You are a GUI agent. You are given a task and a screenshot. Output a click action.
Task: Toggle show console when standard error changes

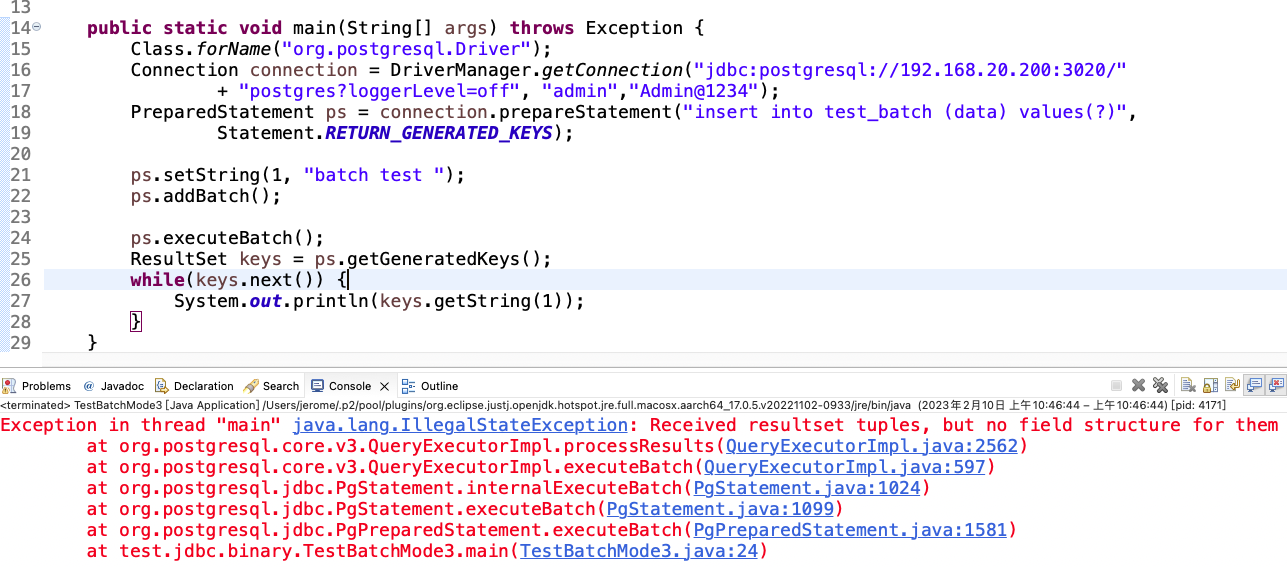coord(1276,386)
